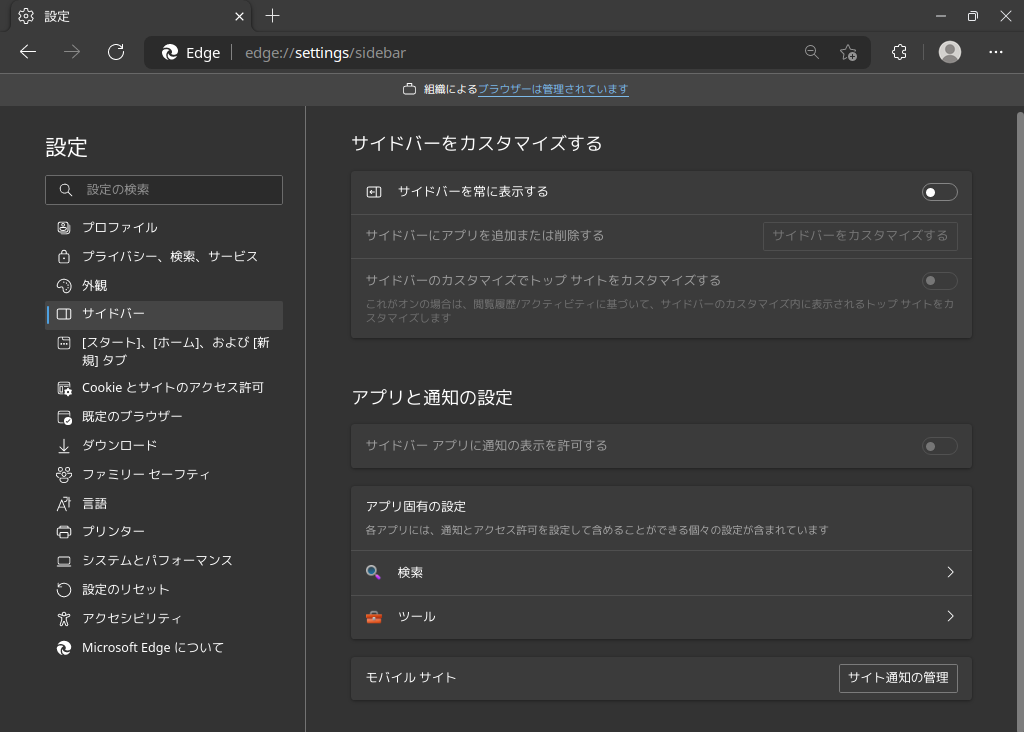
Task: Click the ダウンロード arrow icon
Action: click(x=64, y=446)
